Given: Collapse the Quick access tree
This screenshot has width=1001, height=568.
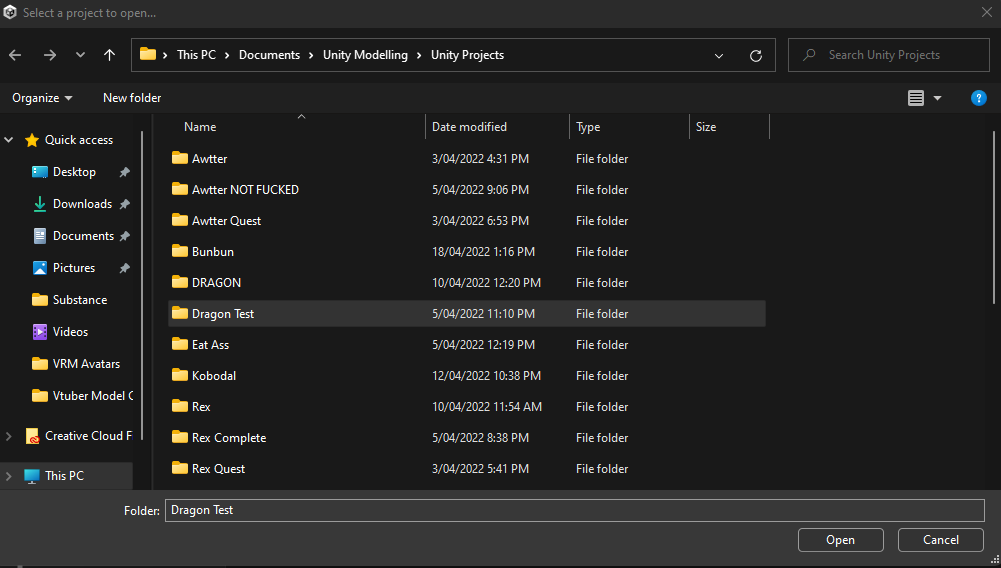Looking at the screenshot, I should click(9, 140).
